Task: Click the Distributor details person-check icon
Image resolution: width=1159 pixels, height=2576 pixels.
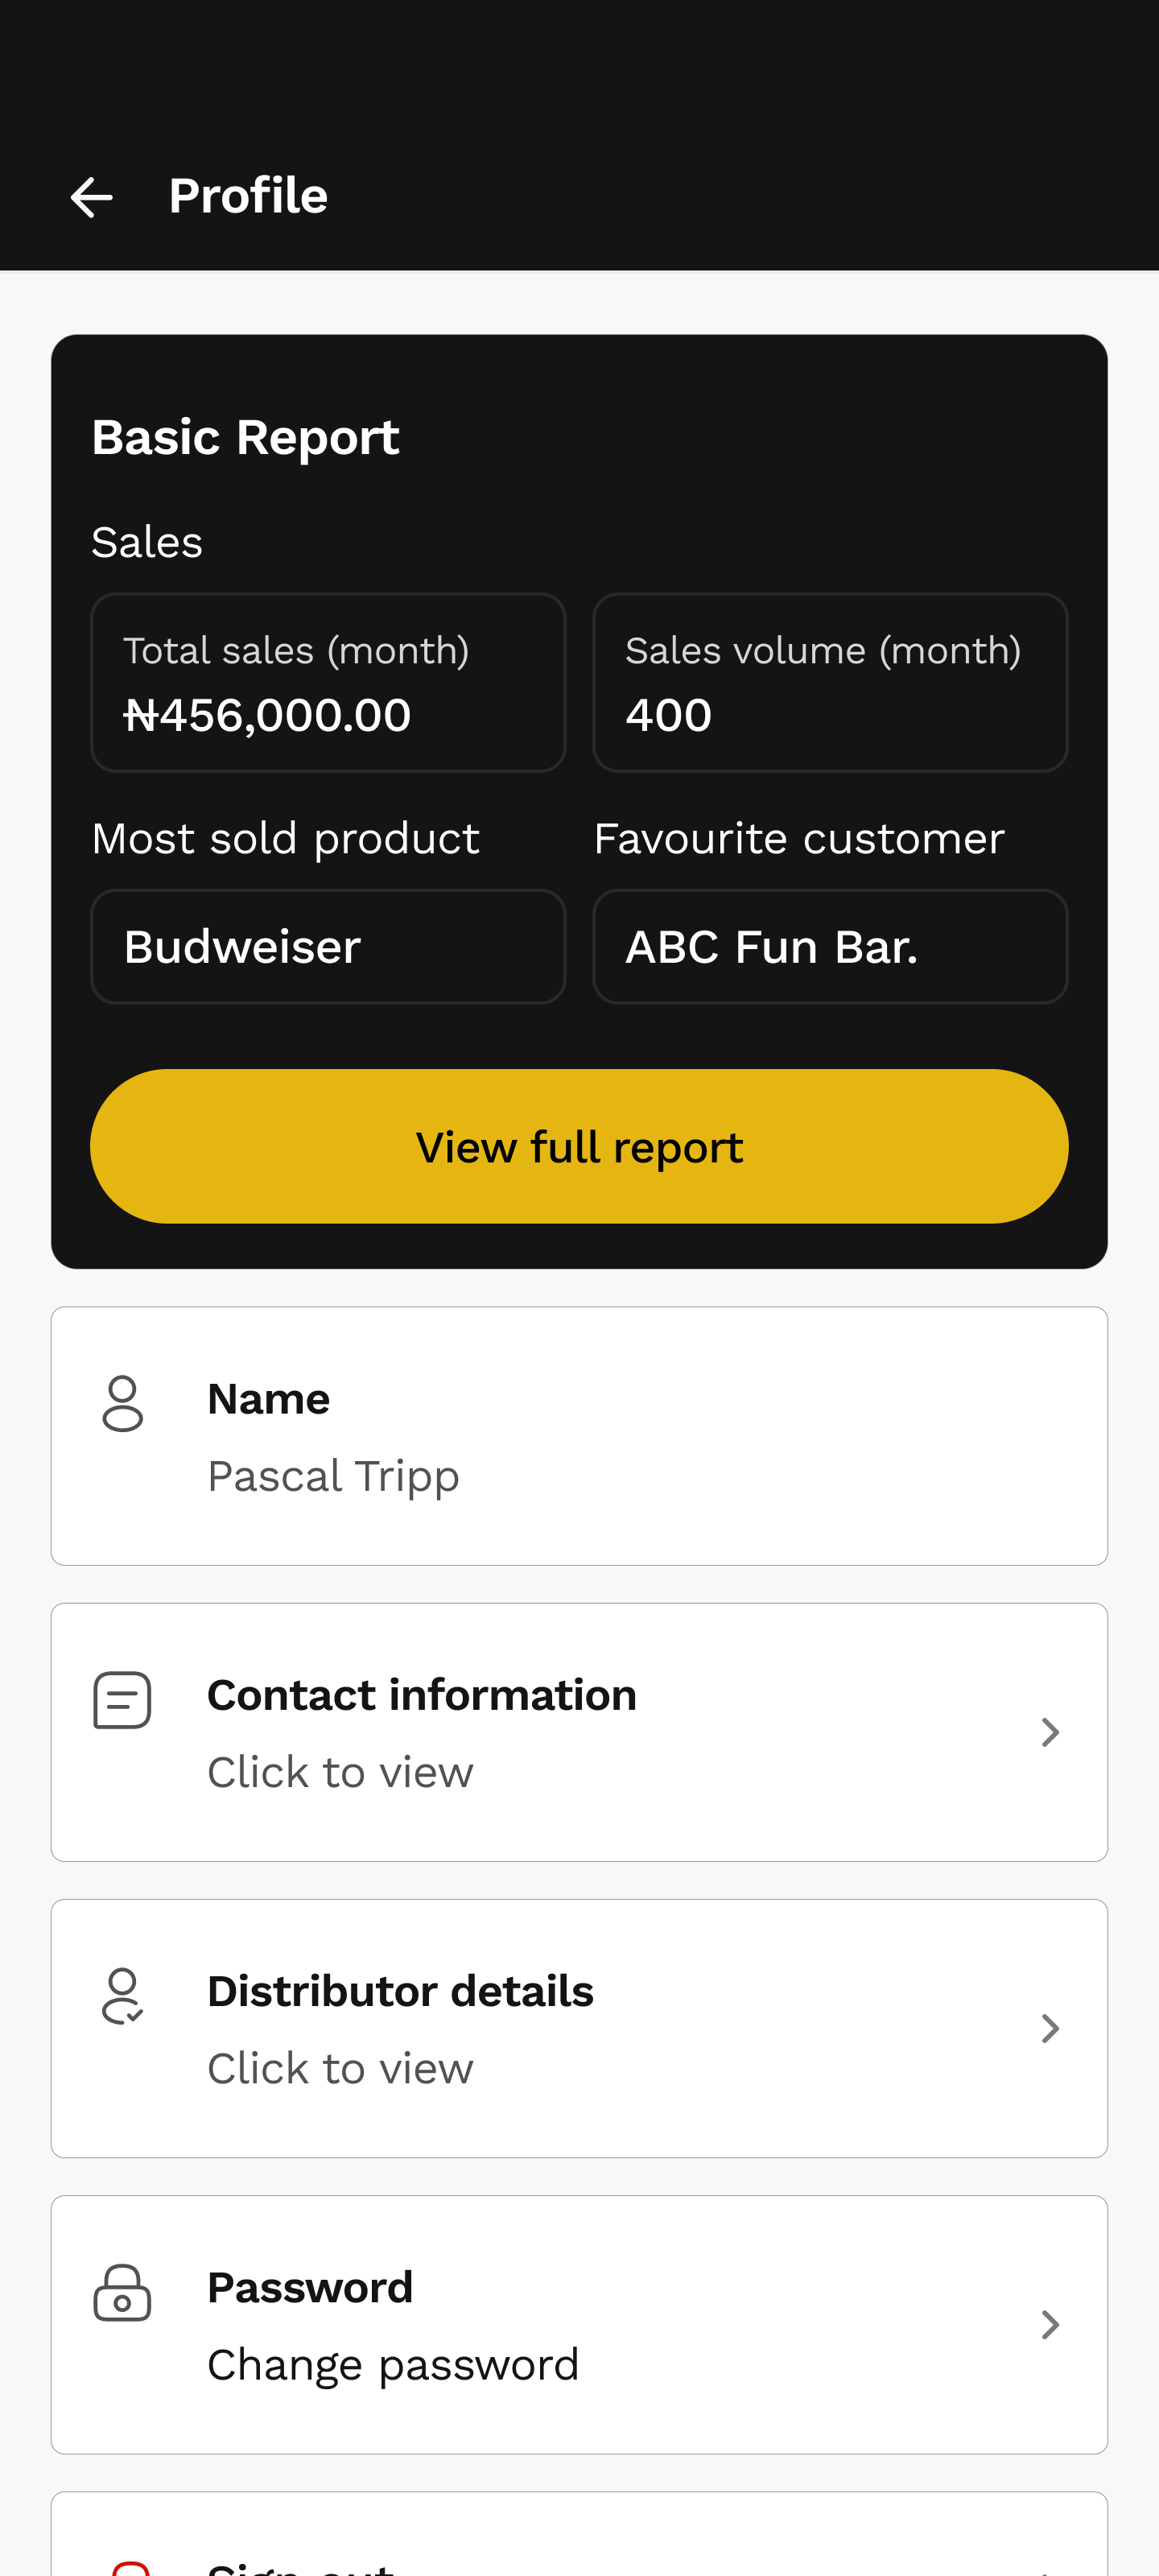Action: tap(123, 1996)
